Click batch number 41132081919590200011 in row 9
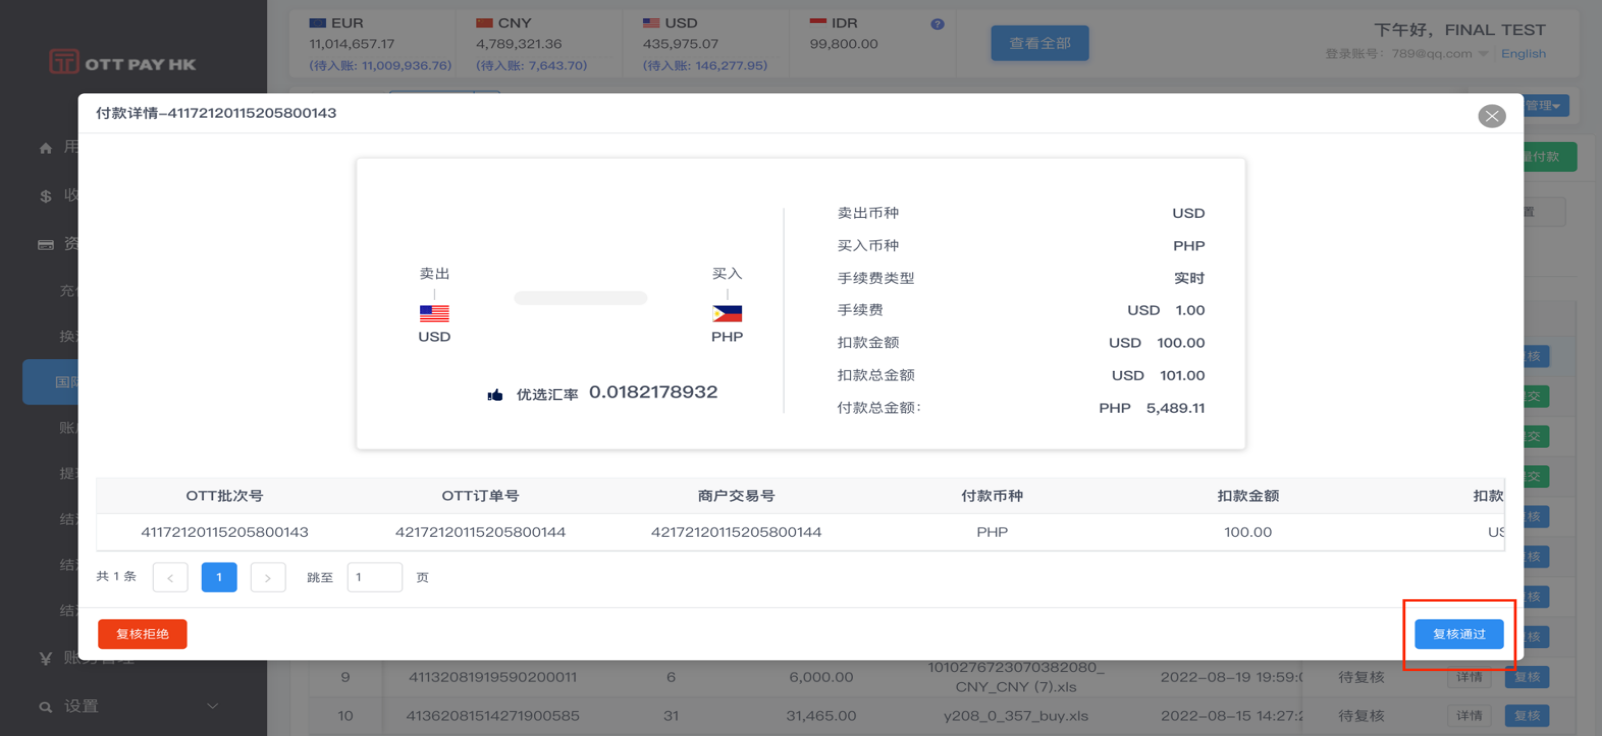 point(492,677)
